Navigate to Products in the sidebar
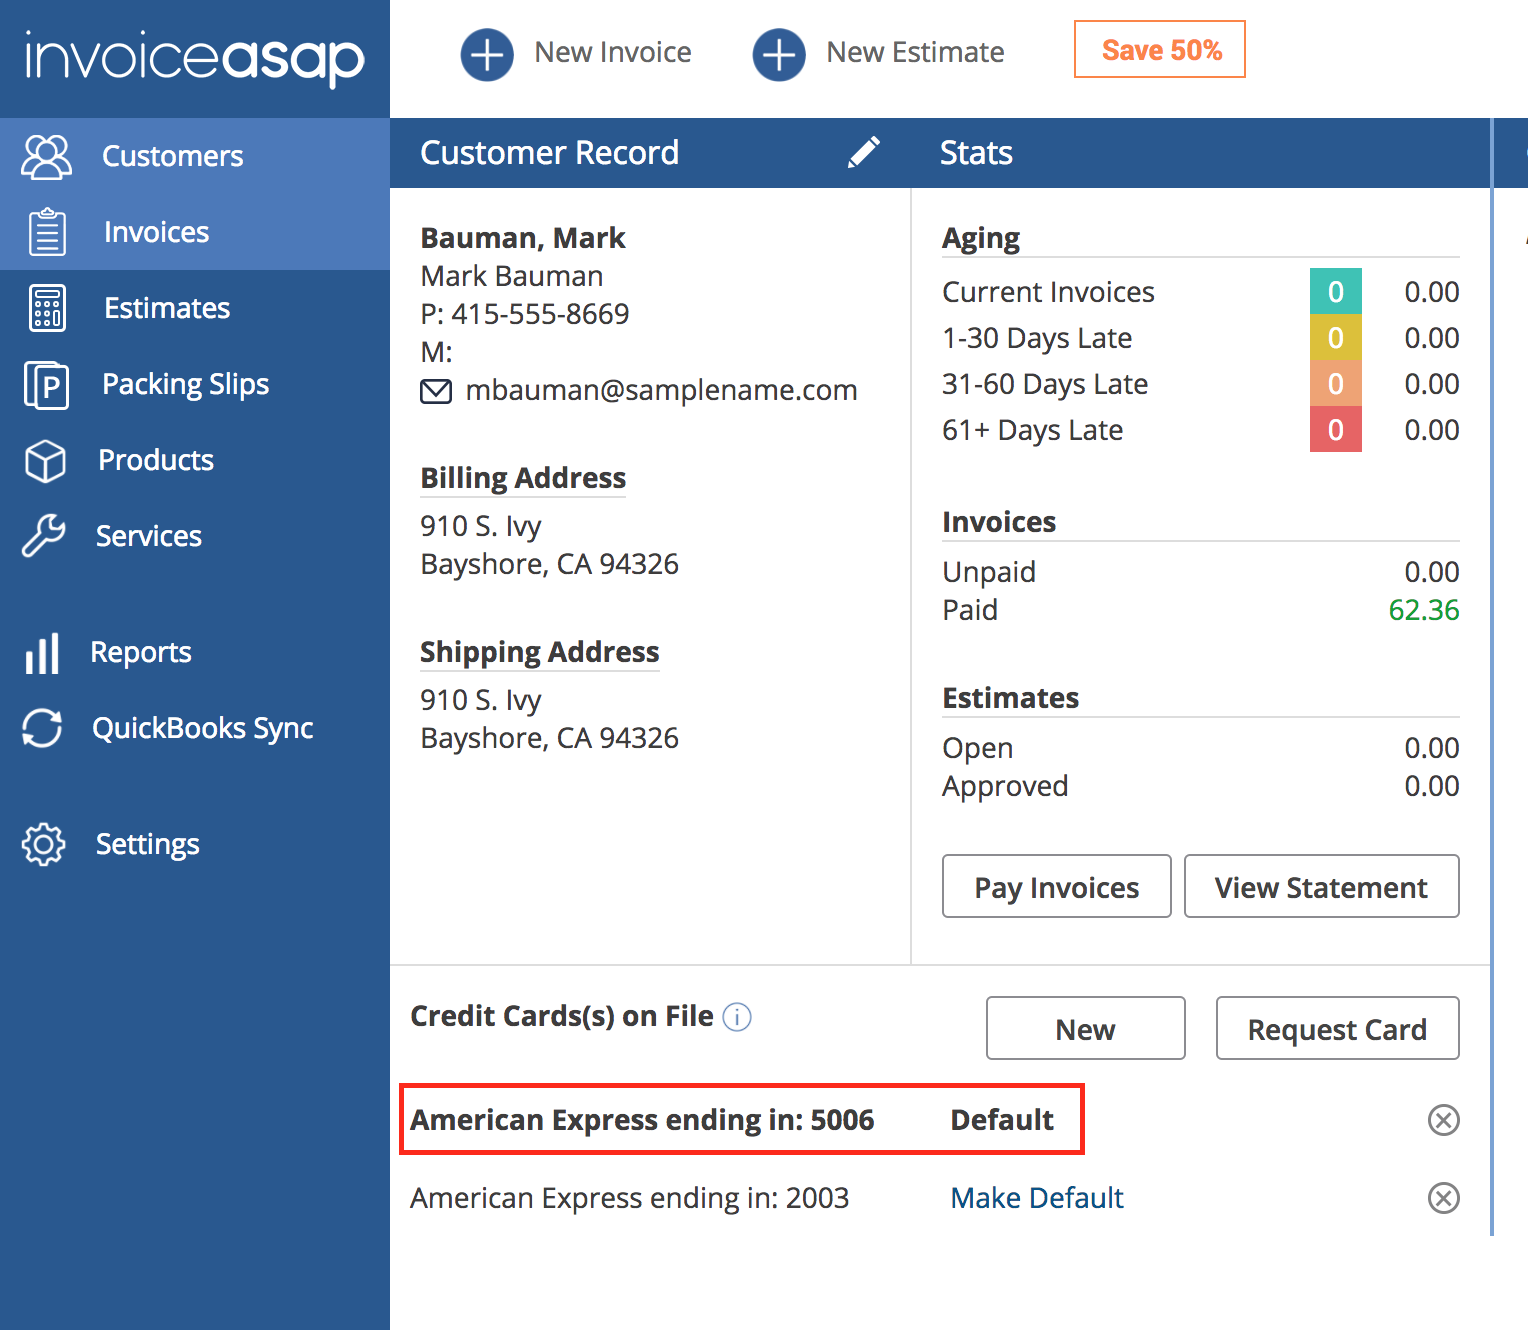This screenshot has width=1528, height=1330. tap(155, 460)
